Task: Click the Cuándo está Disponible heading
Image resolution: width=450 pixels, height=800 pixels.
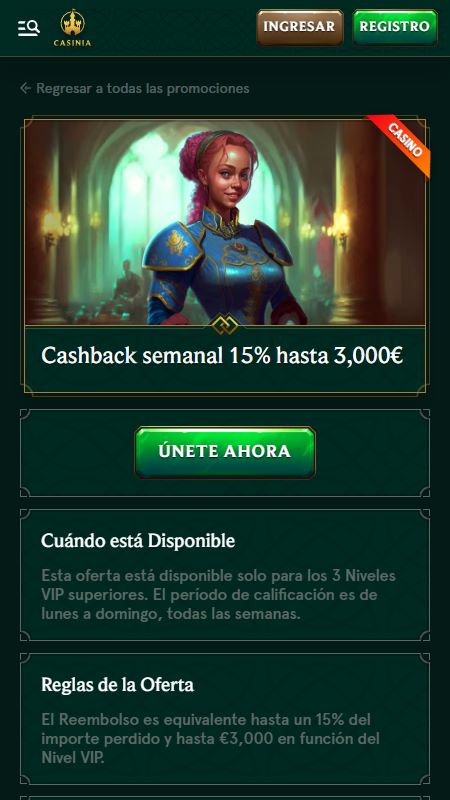Action: tap(138, 541)
